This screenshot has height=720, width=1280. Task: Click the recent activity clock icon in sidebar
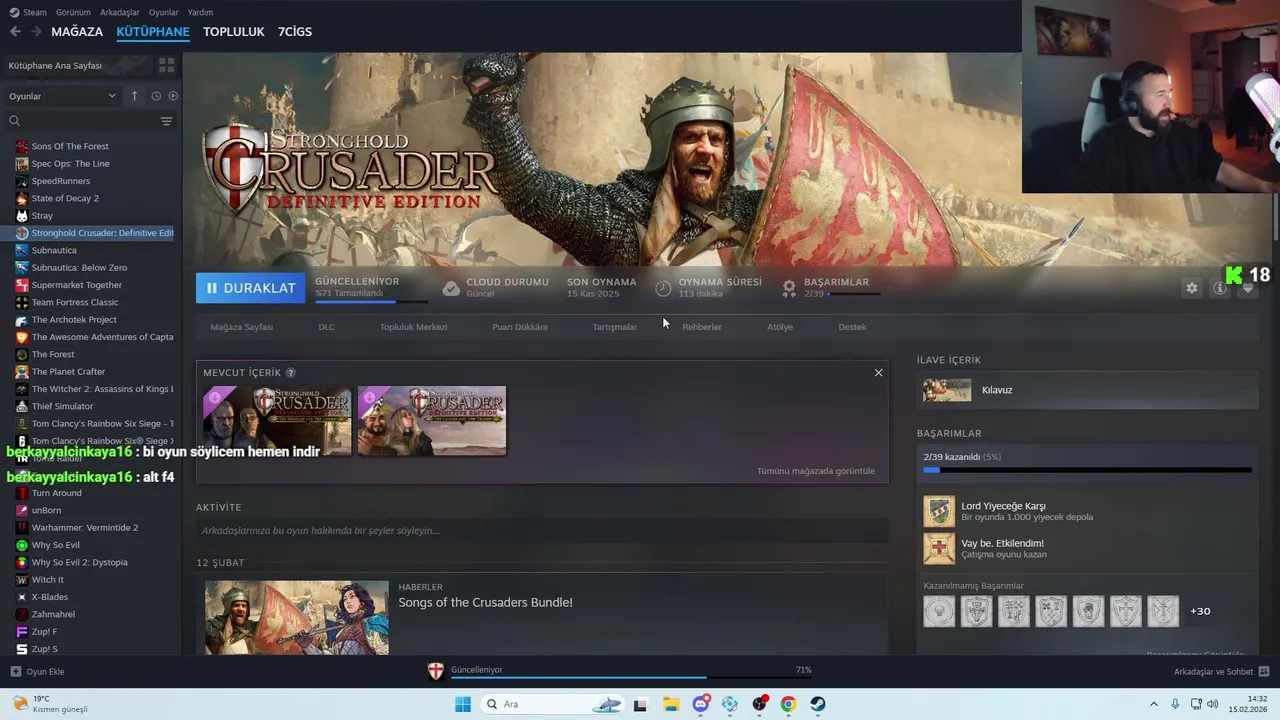156,96
